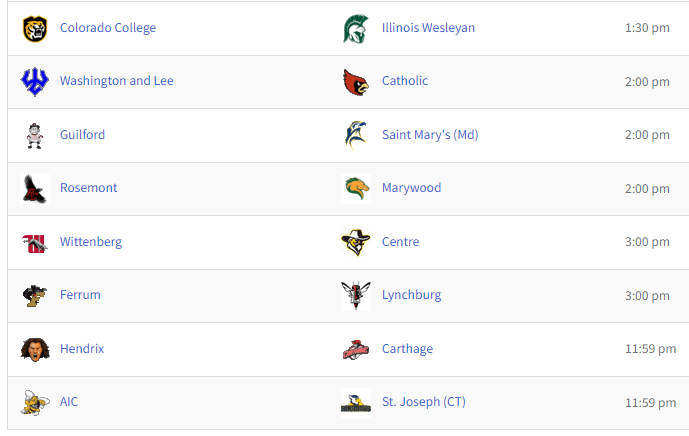Screen dimensions: 689x436
Task: Click the AIC yellow jacket logo
Action: pyautogui.click(x=35, y=403)
